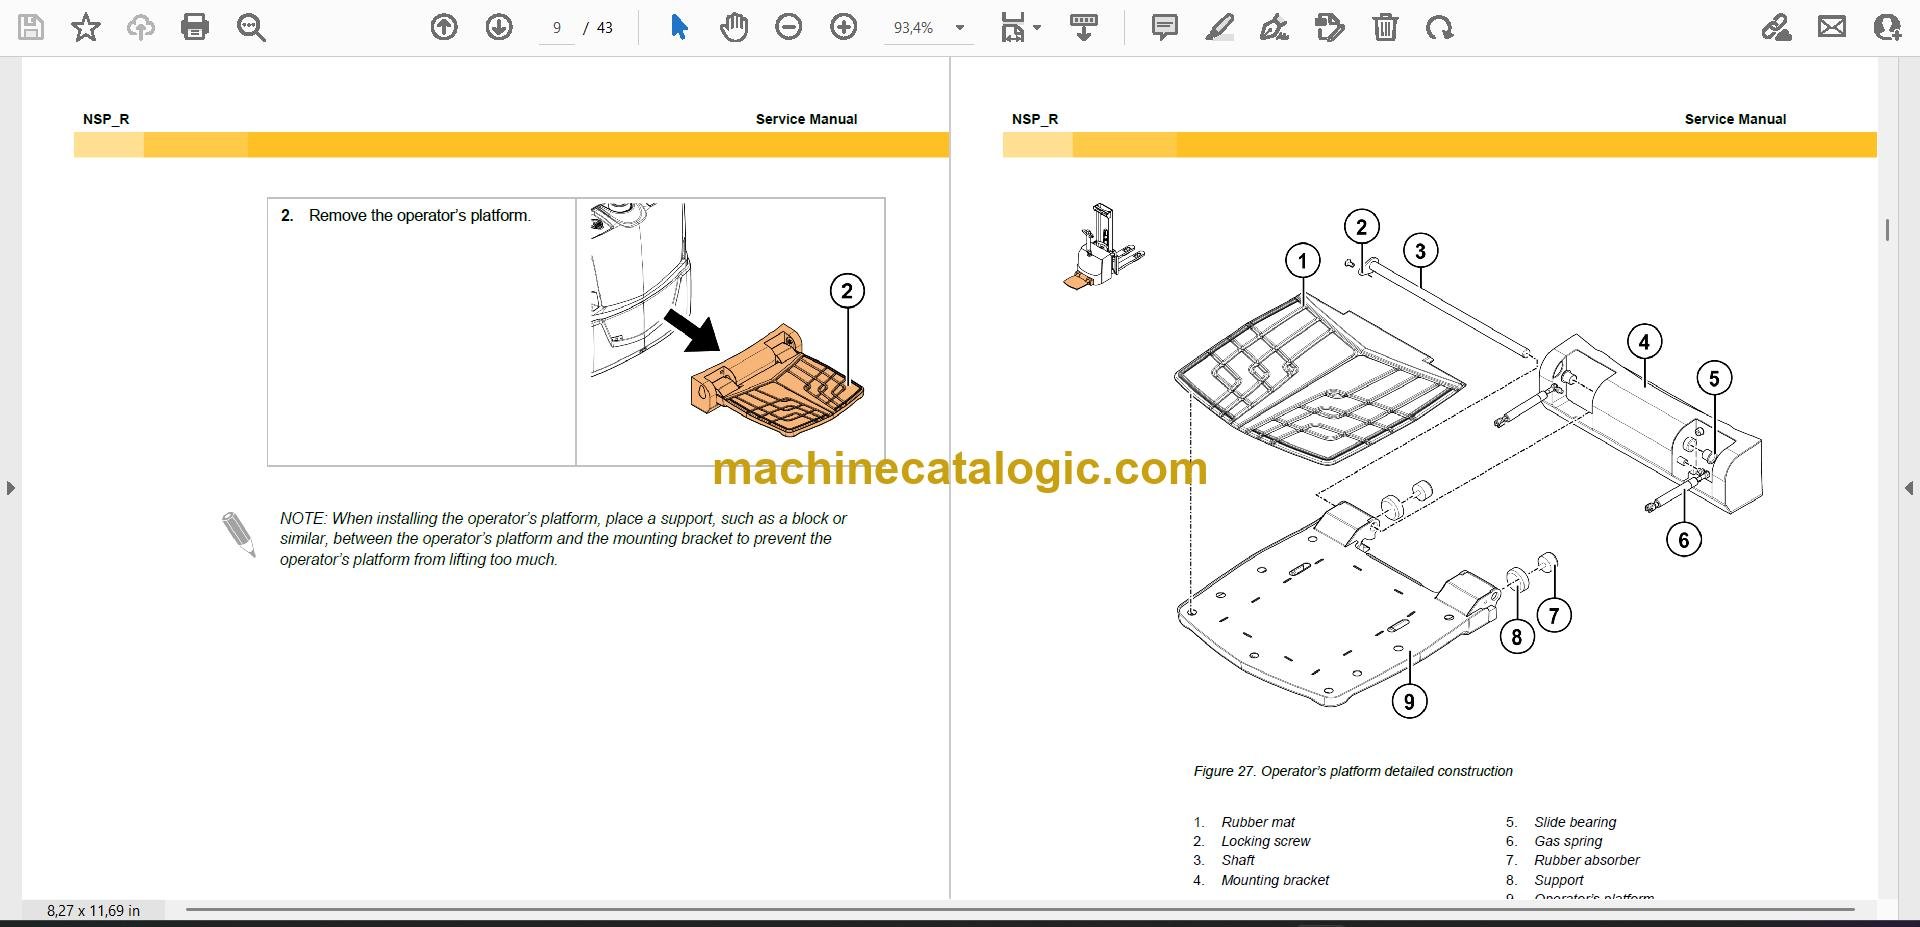
Task: Activate the Hand pan tool
Action: click(x=734, y=27)
